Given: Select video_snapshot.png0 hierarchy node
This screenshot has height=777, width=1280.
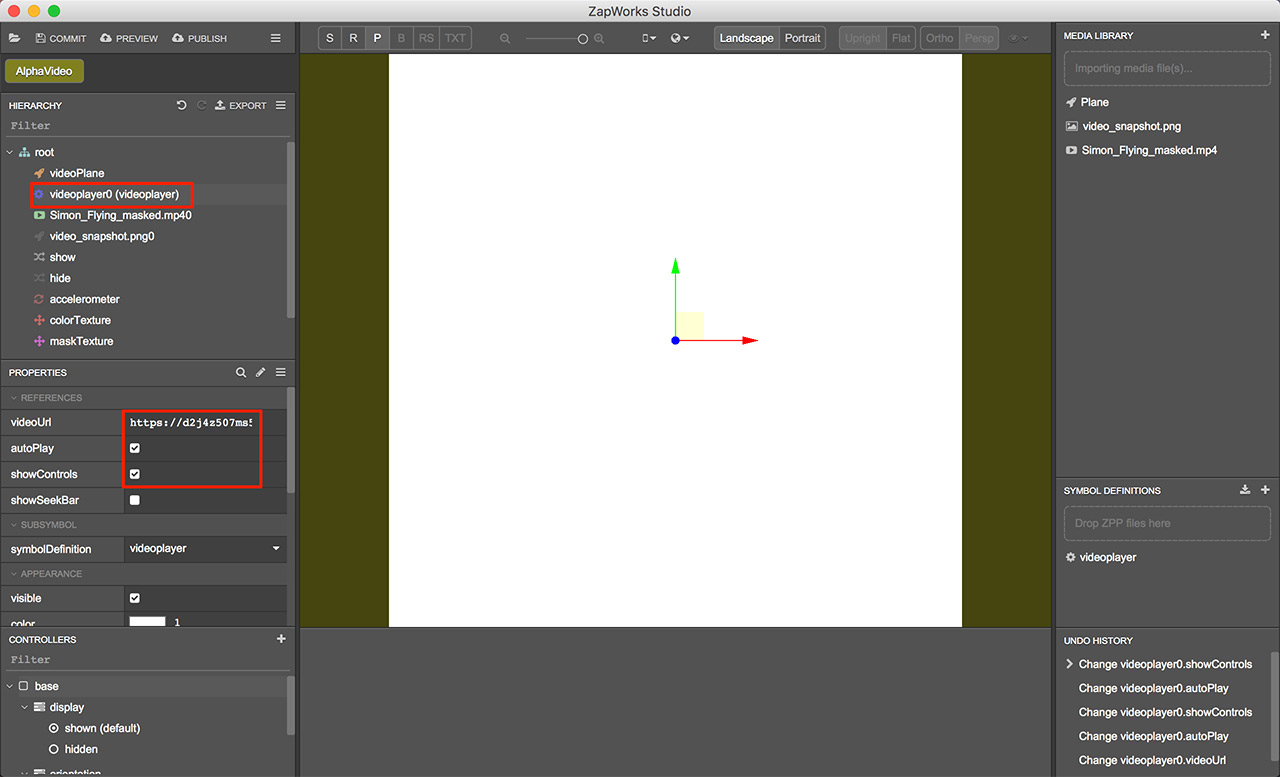Looking at the screenshot, I should [101, 236].
